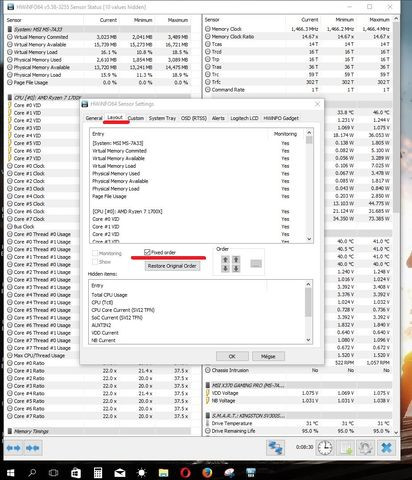The height and width of the screenshot is (480, 412).
Task: Toggle the Show checkbox in Sensor Settings
Action: [95, 262]
